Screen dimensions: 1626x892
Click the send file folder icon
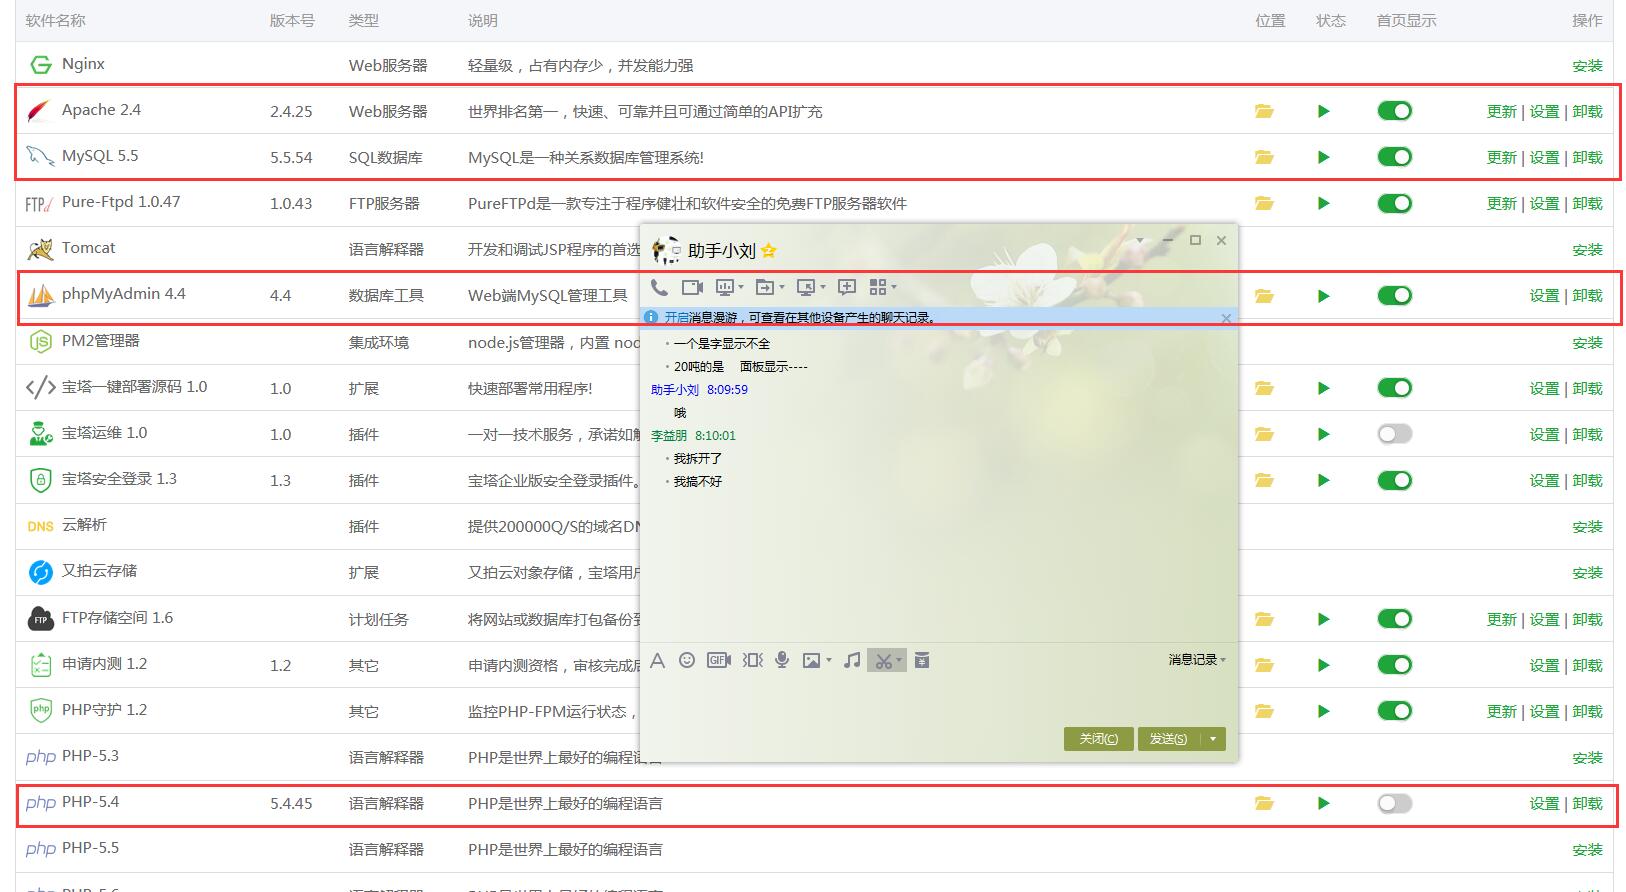(764, 287)
